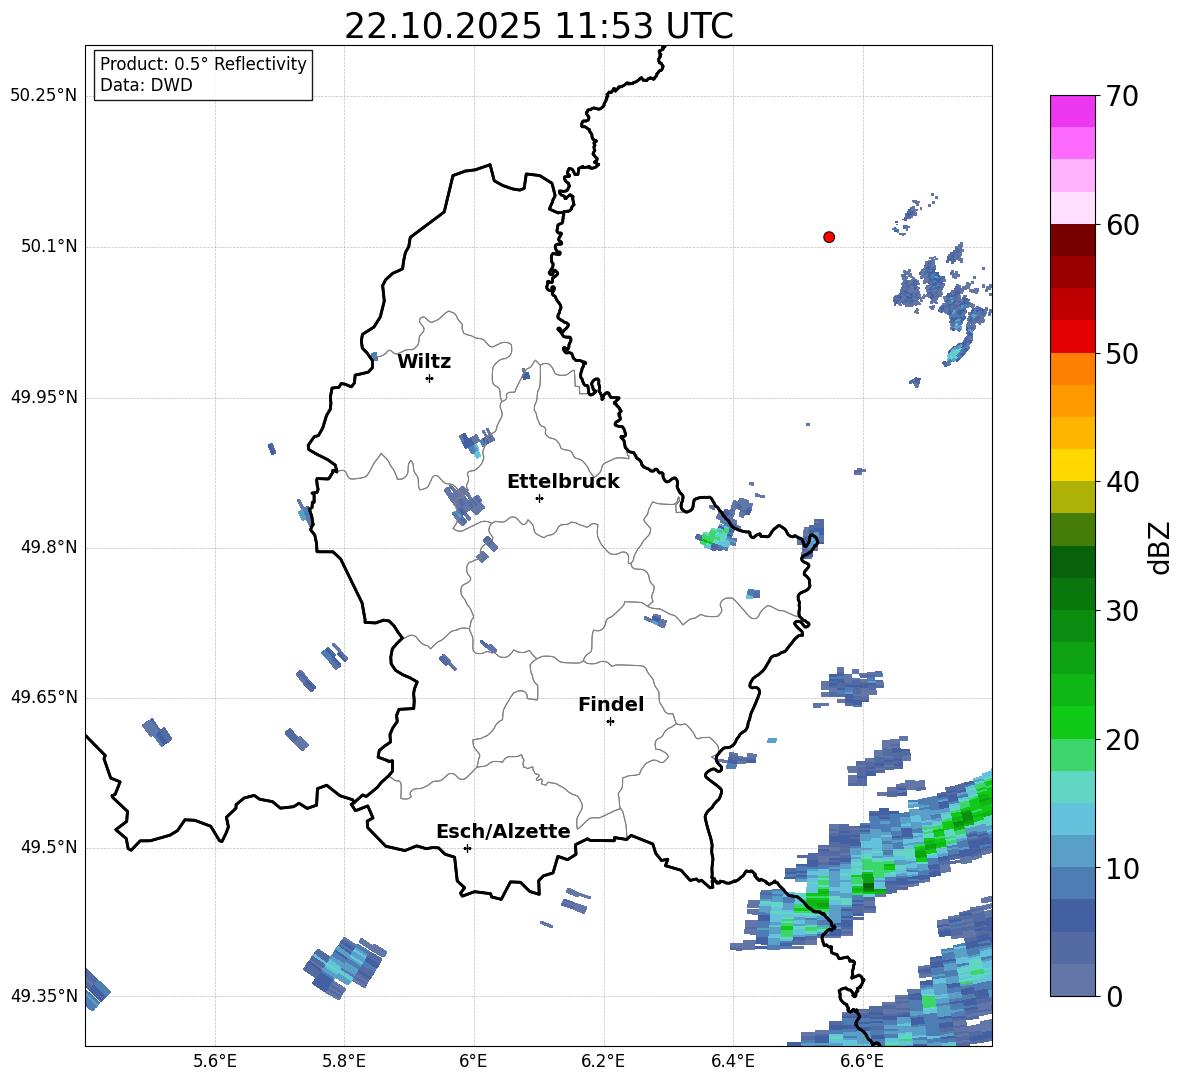This screenshot has width=1184, height=1081.
Task: Click the Findel station cross marker
Action: [x=610, y=722]
